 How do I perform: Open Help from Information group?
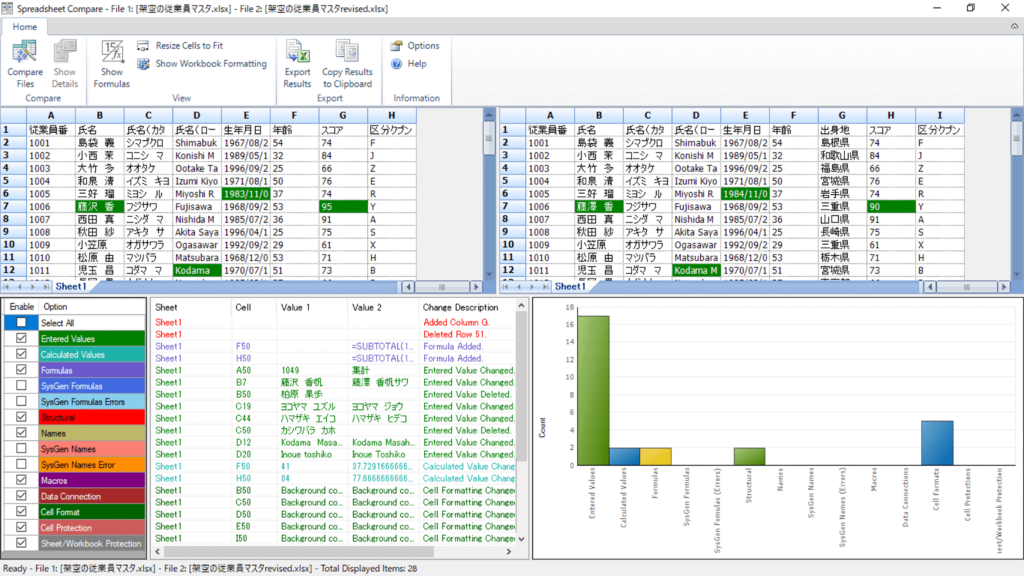[x=416, y=64]
